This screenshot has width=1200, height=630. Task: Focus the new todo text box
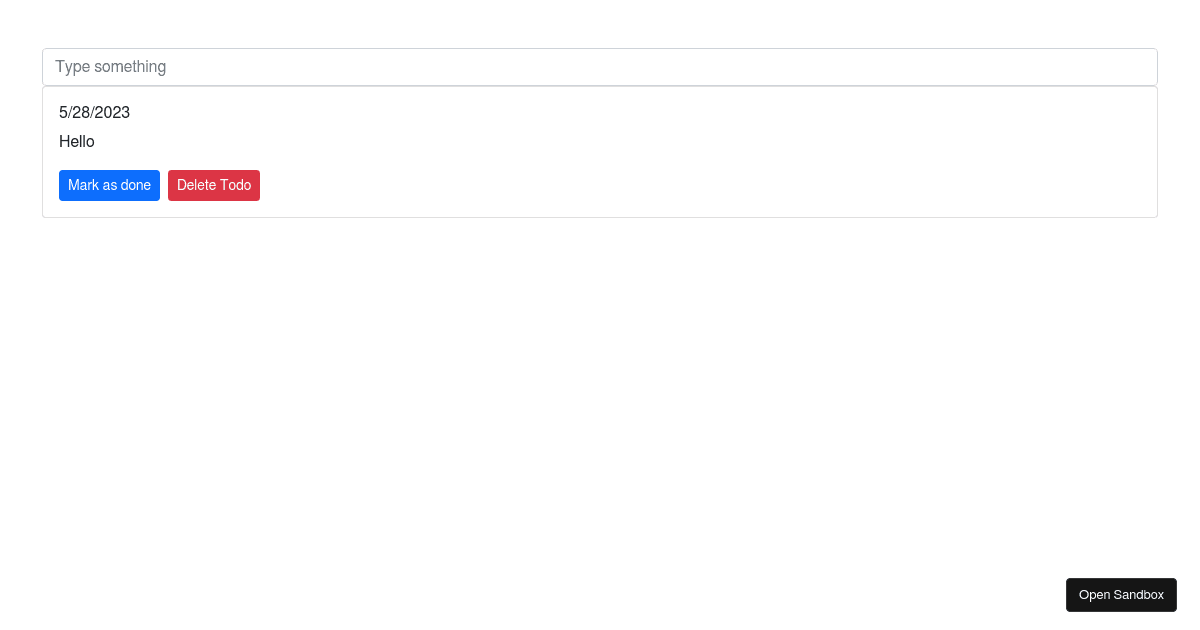600,67
